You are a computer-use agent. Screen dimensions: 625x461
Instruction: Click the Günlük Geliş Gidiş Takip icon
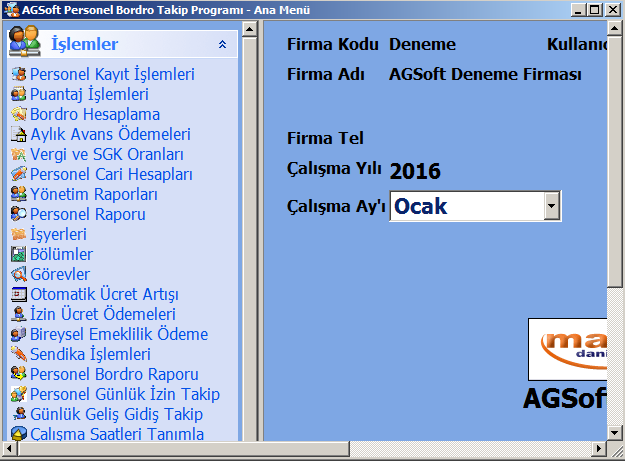(18, 414)
